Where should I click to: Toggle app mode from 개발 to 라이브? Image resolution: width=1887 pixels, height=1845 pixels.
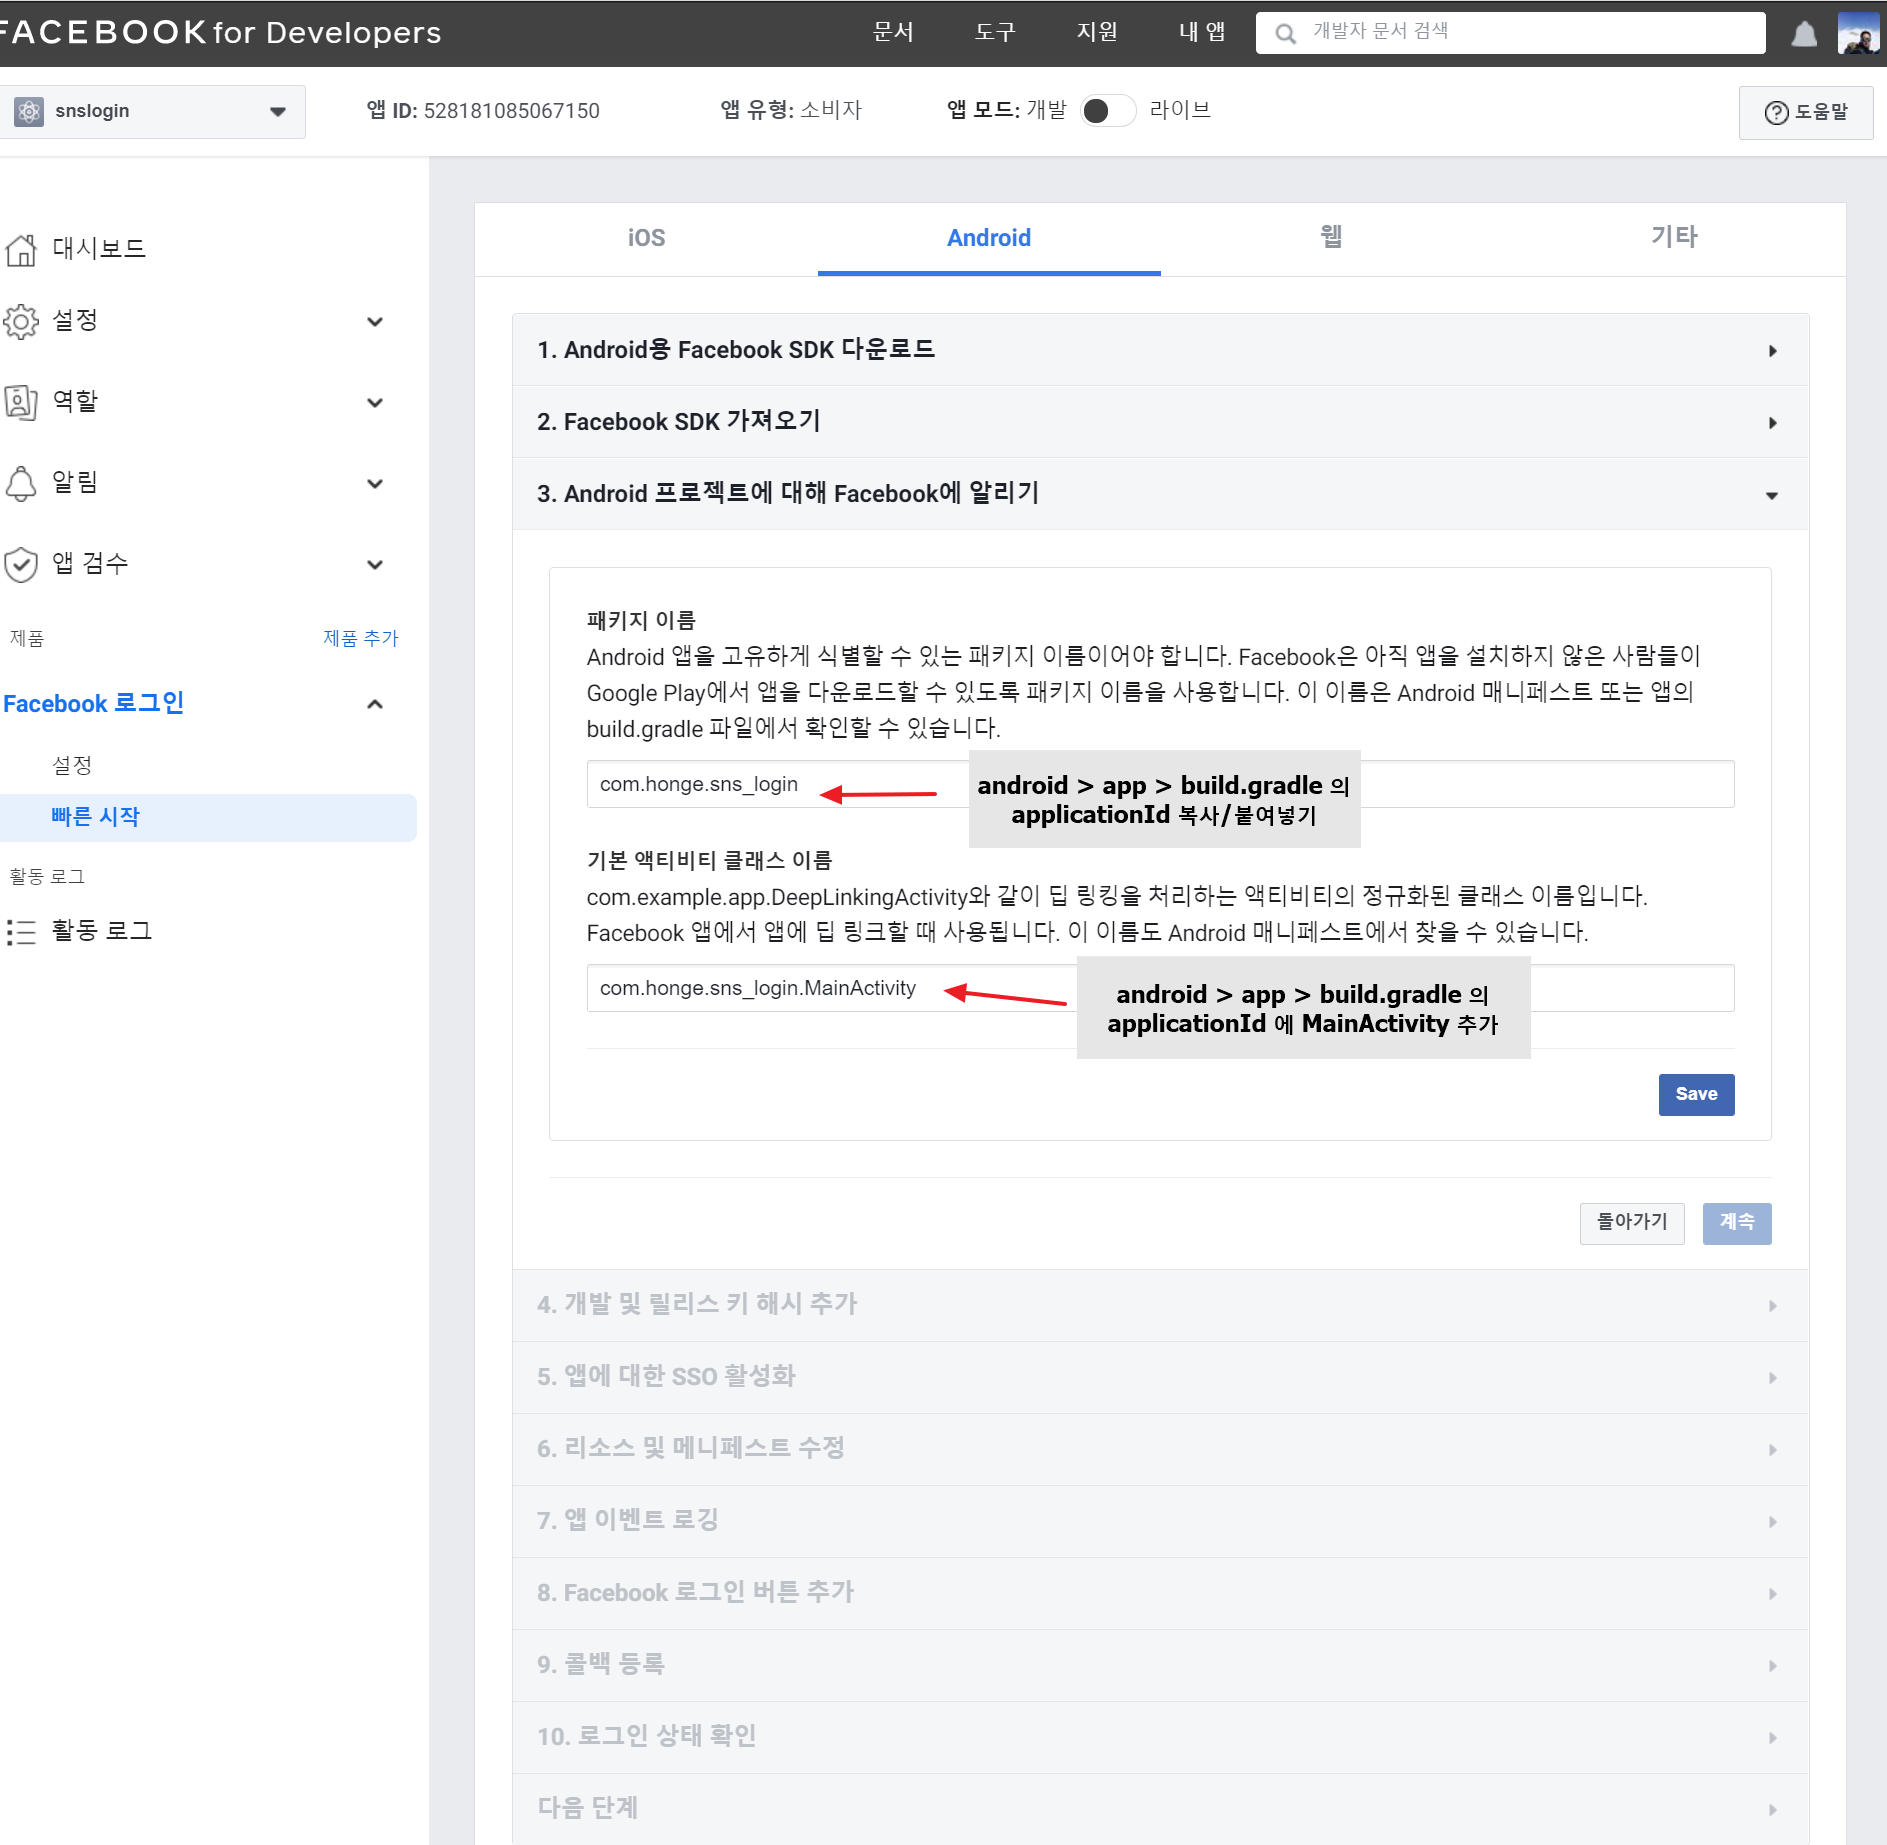click(x=1108, y=110)
